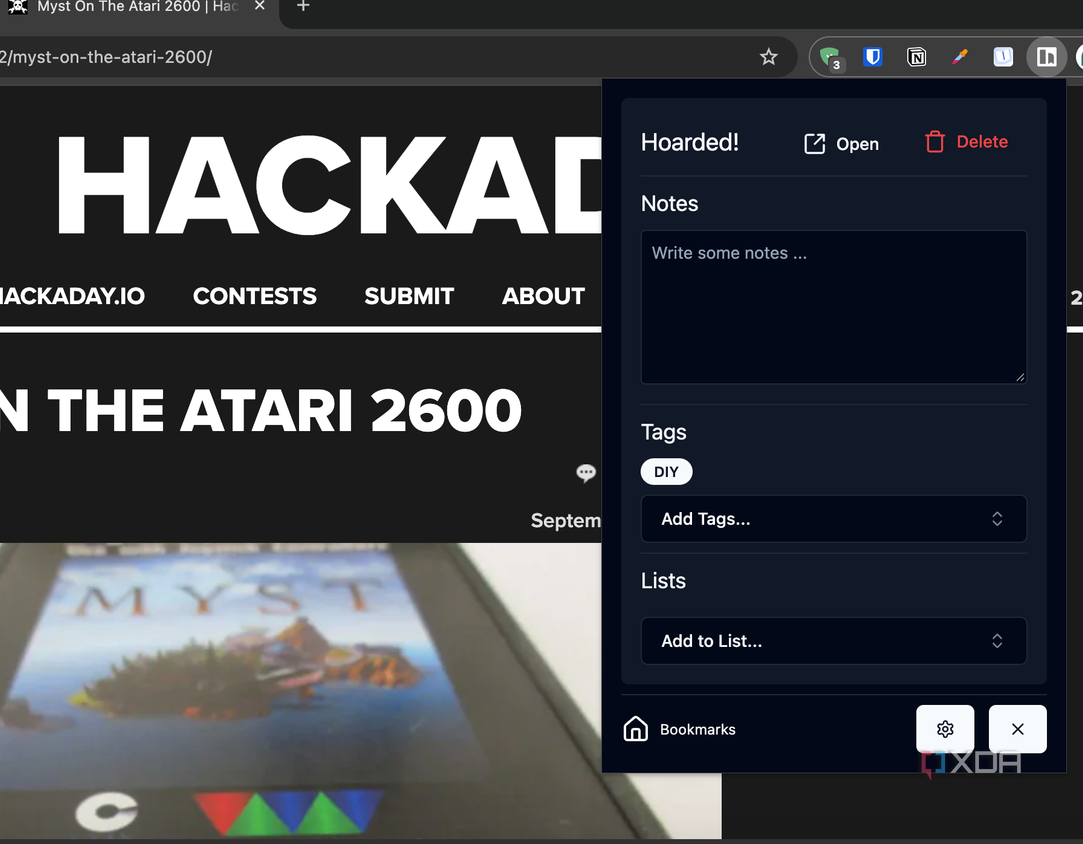Click the Bookmarks home icon

[x=635, y=729]
